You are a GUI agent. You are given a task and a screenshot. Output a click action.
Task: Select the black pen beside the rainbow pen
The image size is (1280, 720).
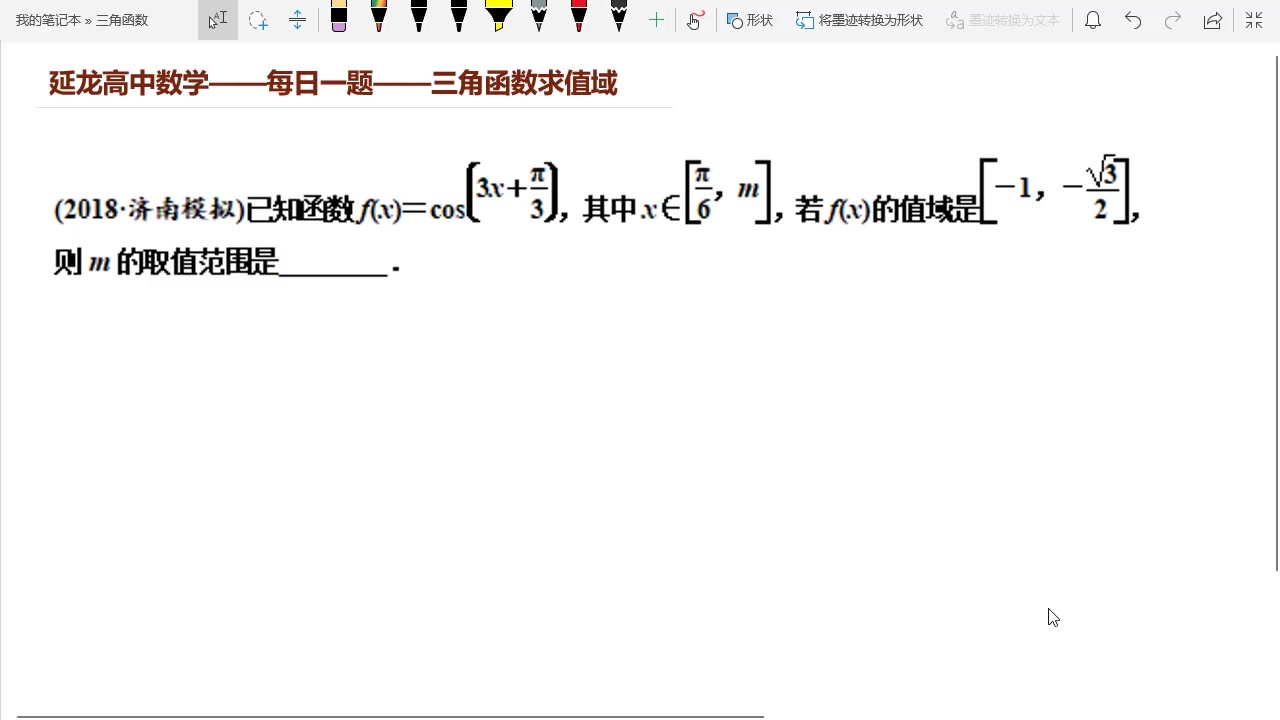(419, 17)
